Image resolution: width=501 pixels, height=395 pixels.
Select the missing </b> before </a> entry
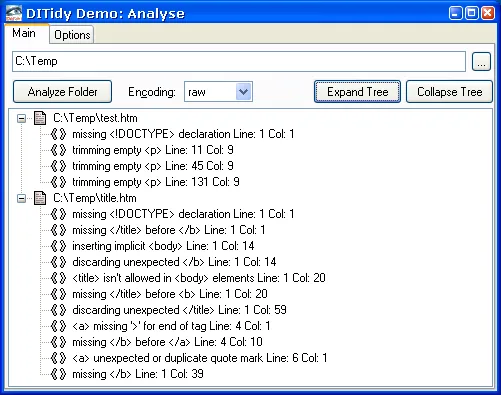[167, 342]
